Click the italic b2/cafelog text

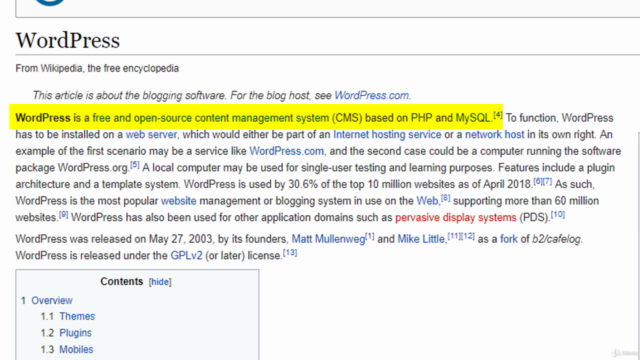[556, 239]
